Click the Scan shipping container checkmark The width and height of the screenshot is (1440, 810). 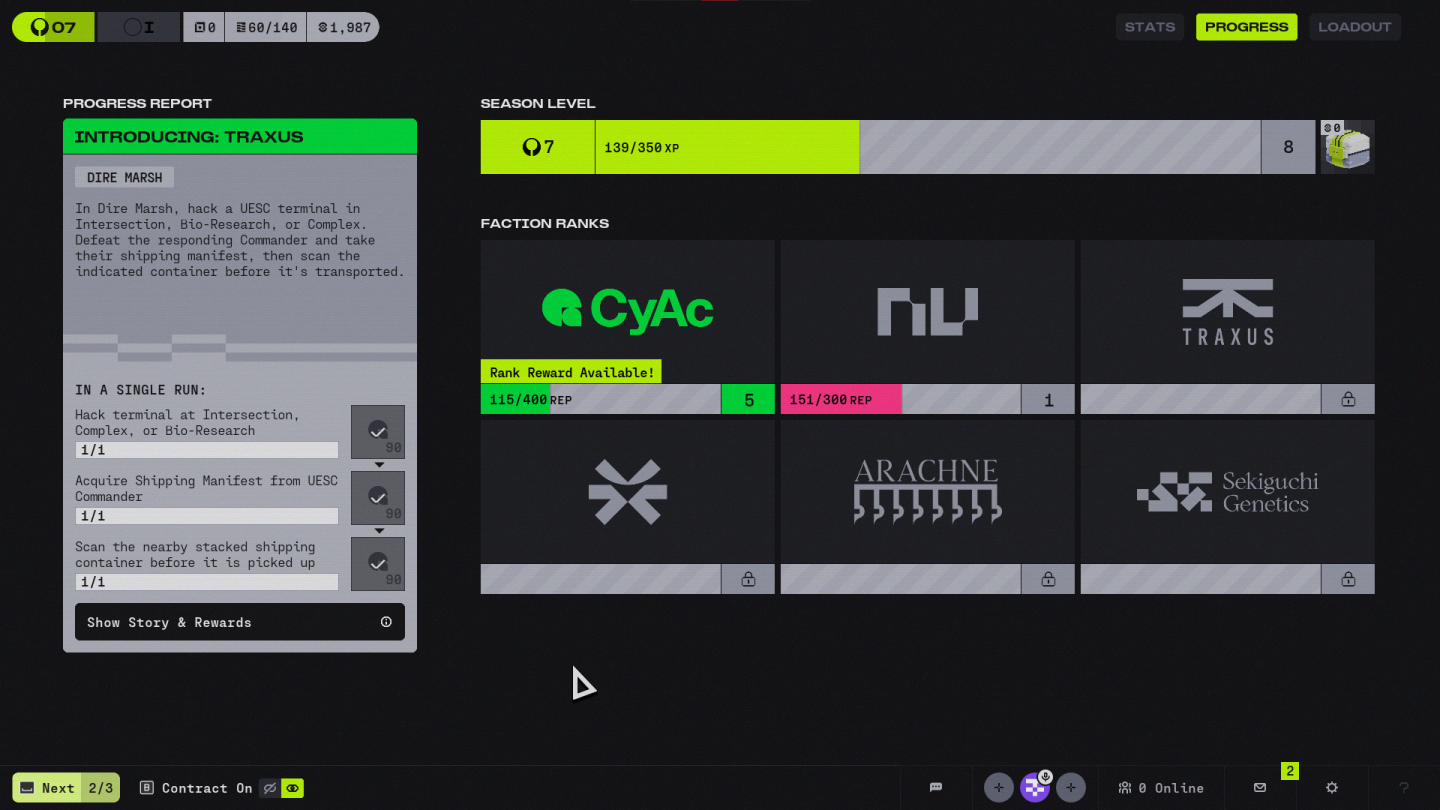click(x=378, y=563)
